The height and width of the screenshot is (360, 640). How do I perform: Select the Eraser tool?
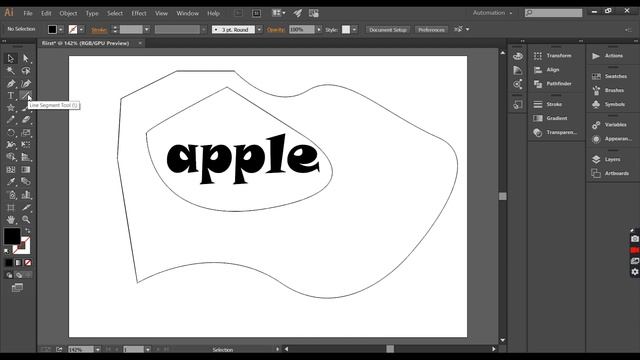(26, 120)
